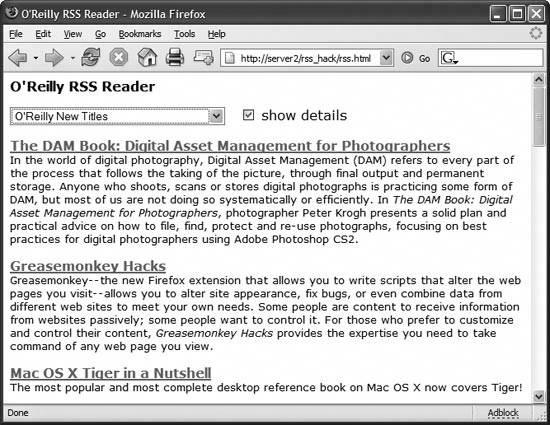Click the address bar URL field

pyautogui.click(x=307, y=58)
